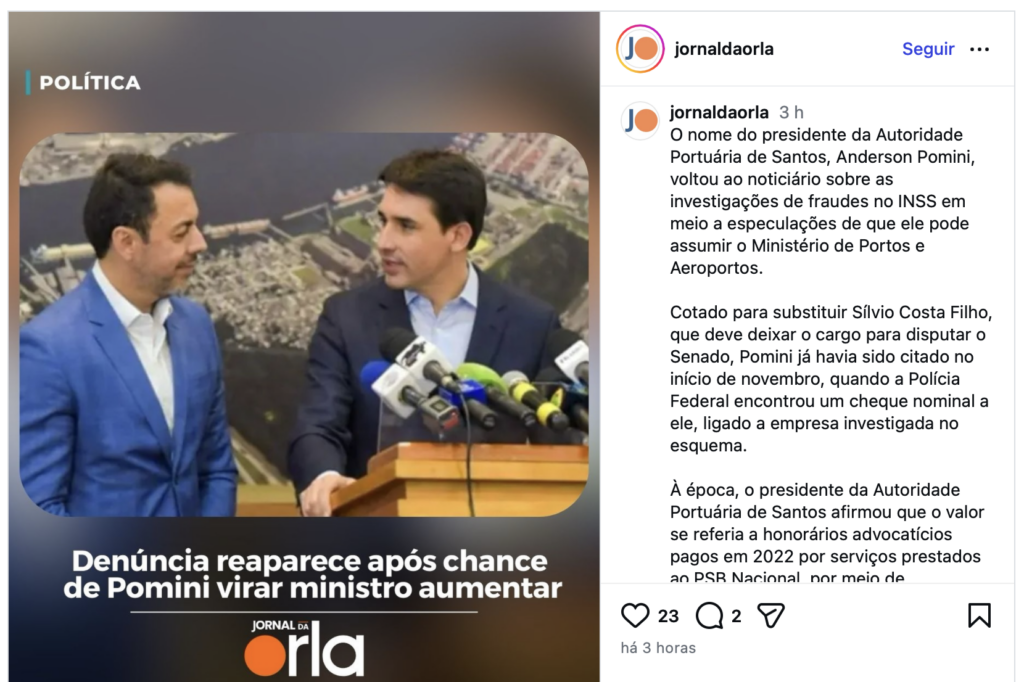Follow jornaldaorla with the Seguir button
This screenshot has width=1024, height=682.
928,49
